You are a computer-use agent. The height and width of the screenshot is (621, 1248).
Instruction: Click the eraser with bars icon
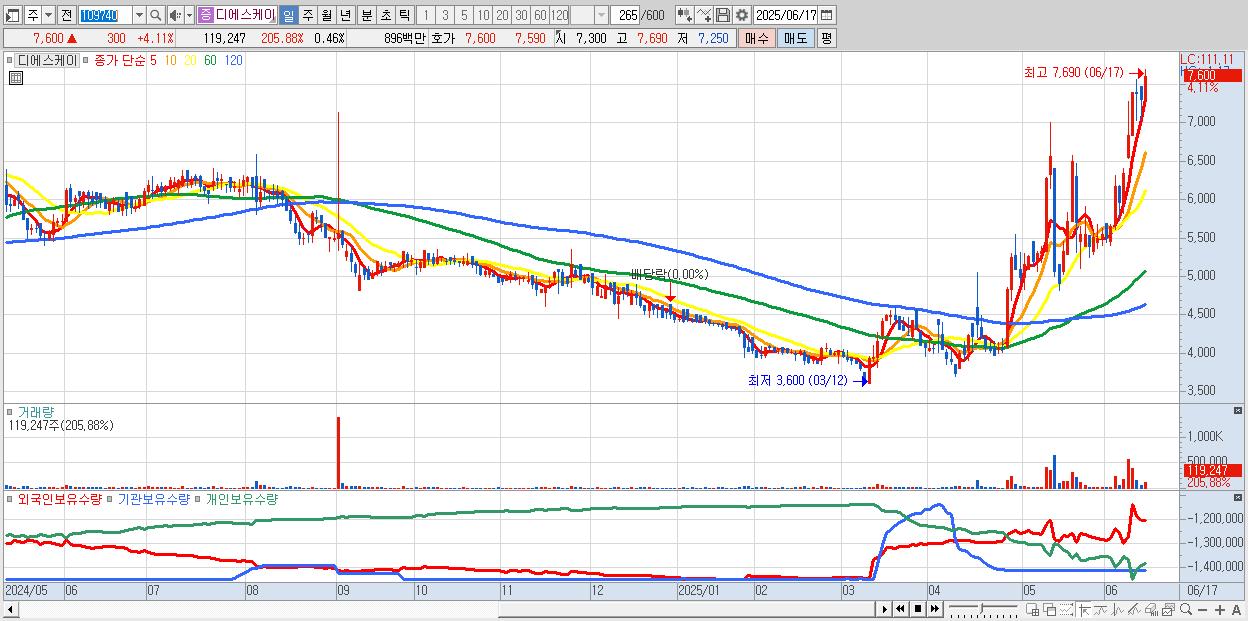[x=1152, y=610]
